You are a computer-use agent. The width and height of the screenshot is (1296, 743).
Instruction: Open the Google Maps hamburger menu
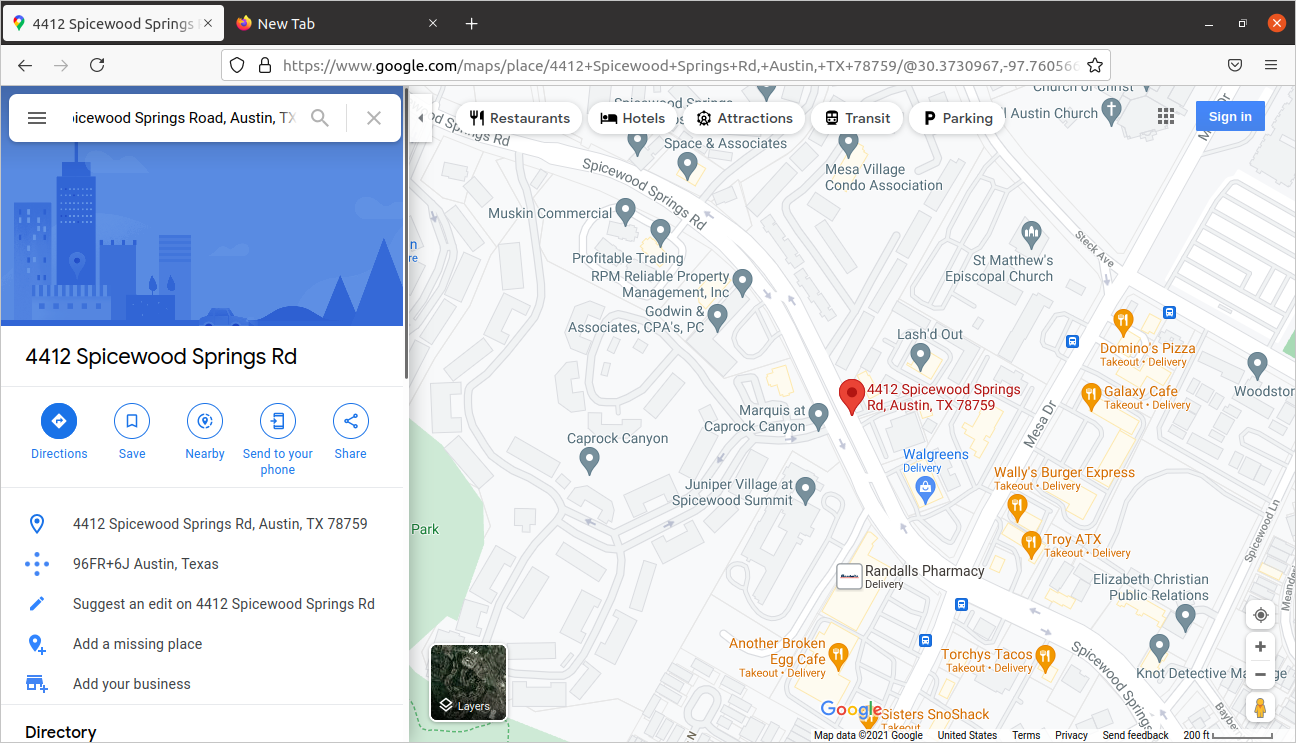click(37, 118)
